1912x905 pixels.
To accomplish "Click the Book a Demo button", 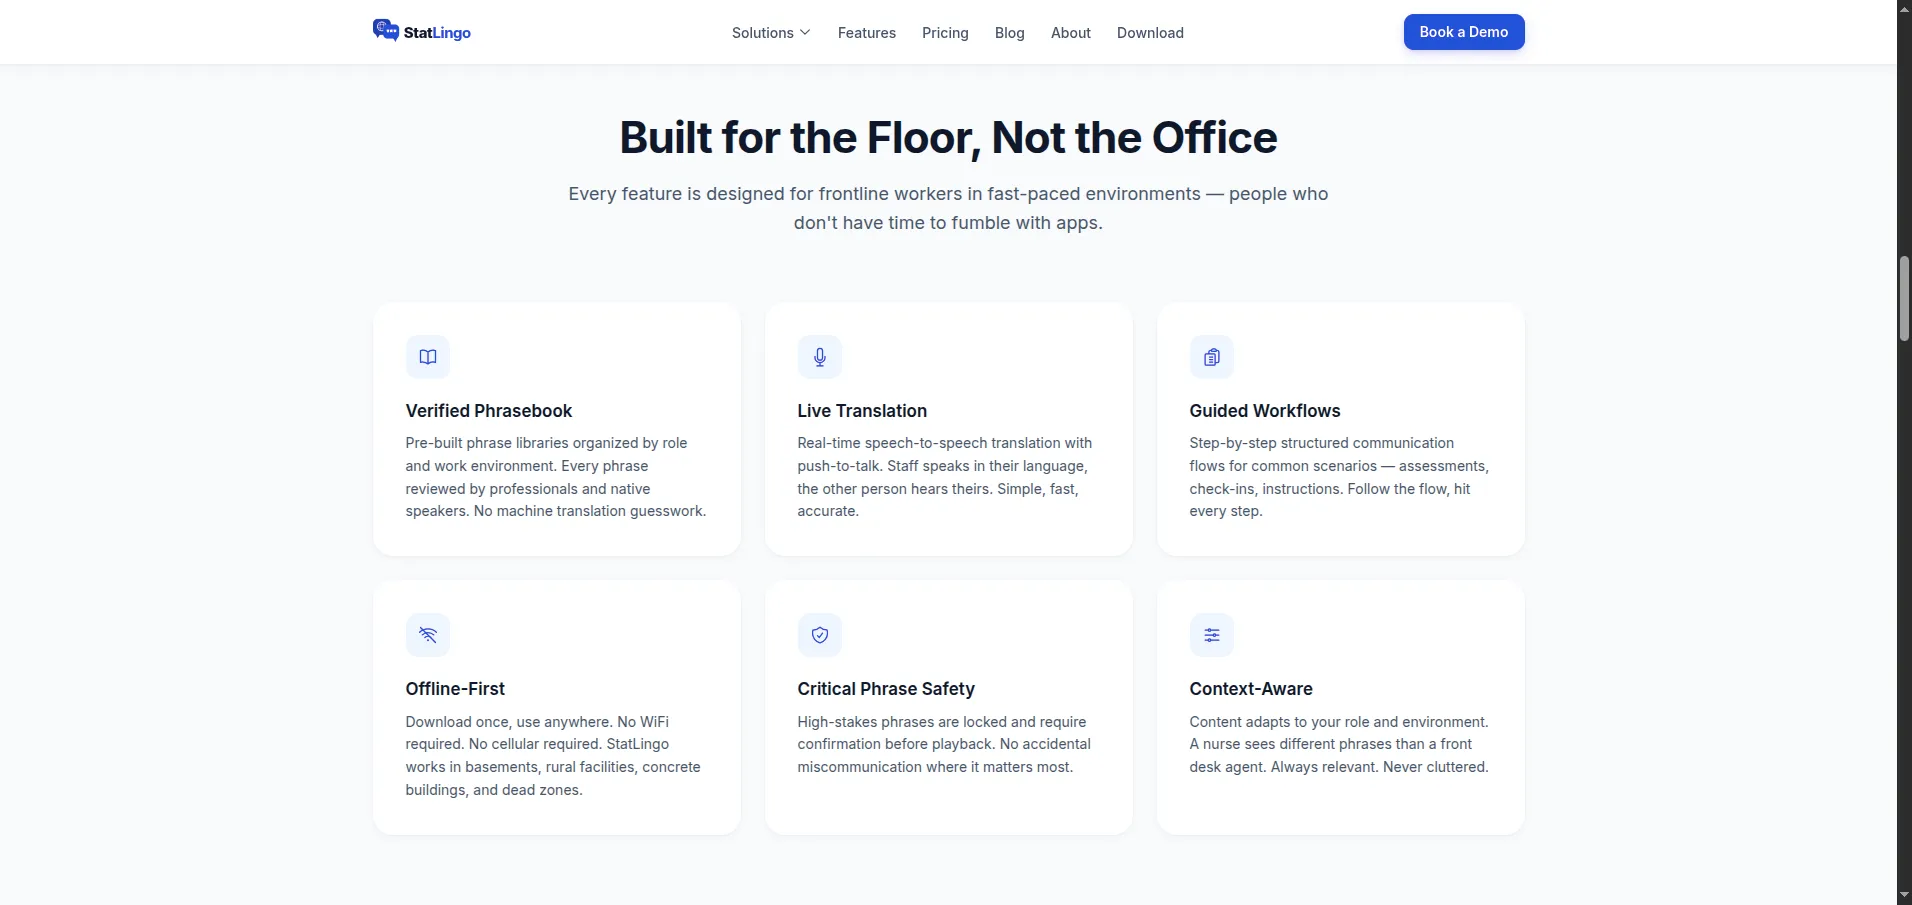I will coord(1462,31).
